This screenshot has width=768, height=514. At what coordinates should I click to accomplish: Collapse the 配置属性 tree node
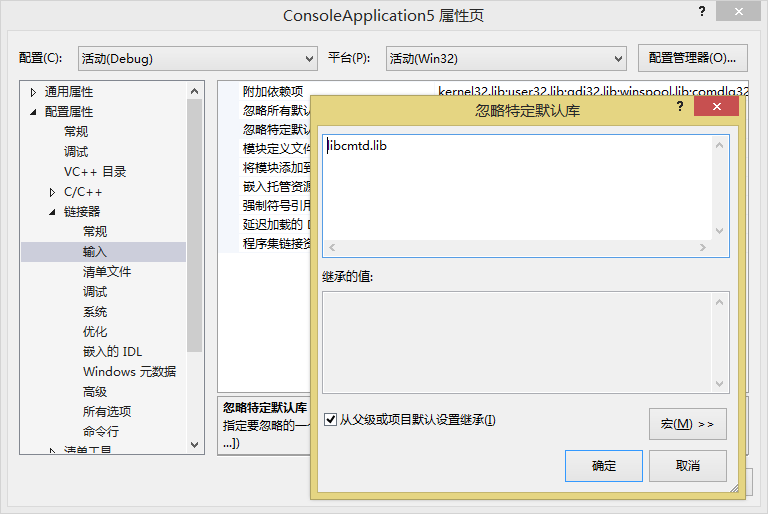[x=33, y=112]
